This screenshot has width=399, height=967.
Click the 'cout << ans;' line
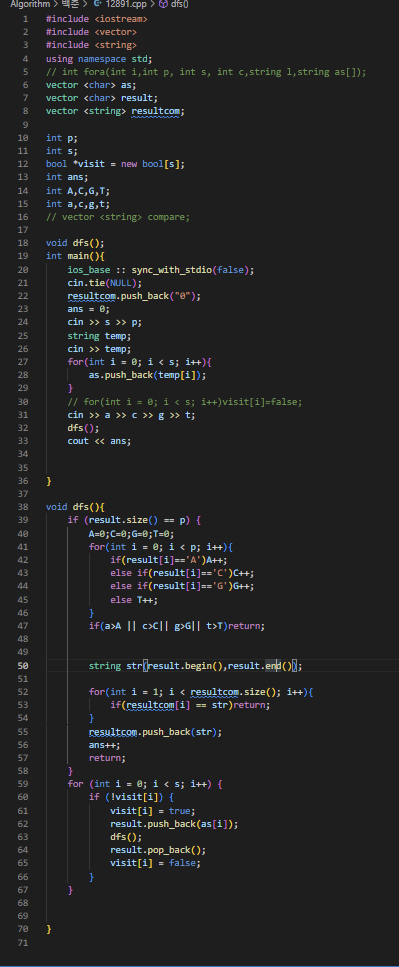99,441
